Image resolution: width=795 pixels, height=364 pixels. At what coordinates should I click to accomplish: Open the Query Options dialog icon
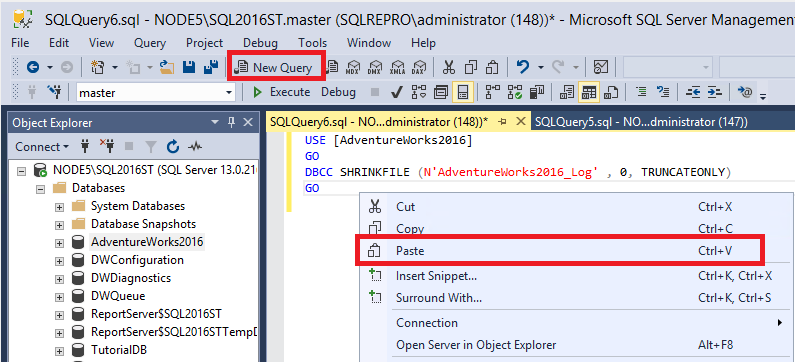441,92
